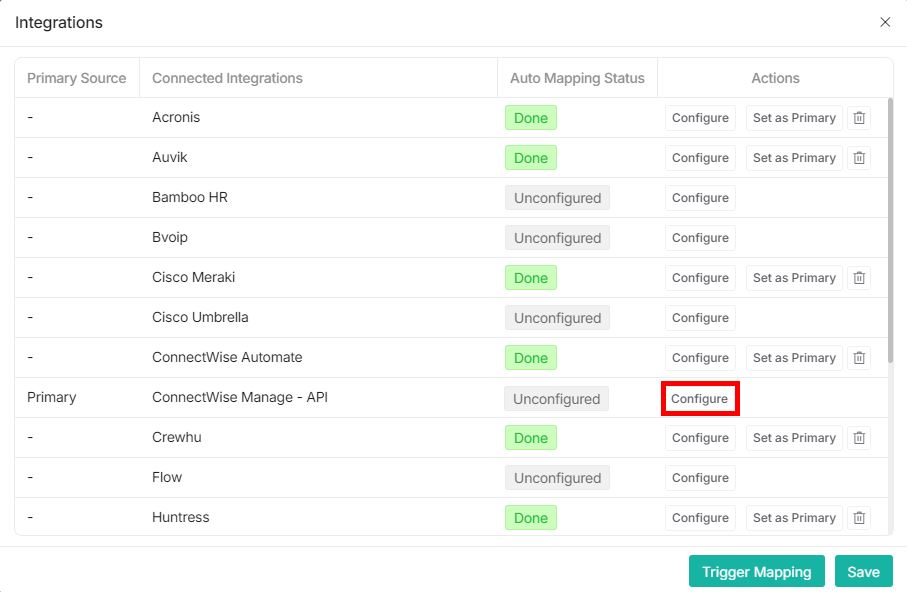
Task: Click the Trigger Mapping button
Action: point(756,571)
